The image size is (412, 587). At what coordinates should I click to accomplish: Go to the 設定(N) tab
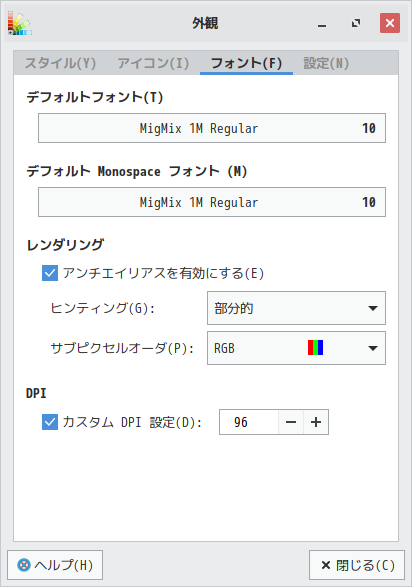[x=326, y=63]
